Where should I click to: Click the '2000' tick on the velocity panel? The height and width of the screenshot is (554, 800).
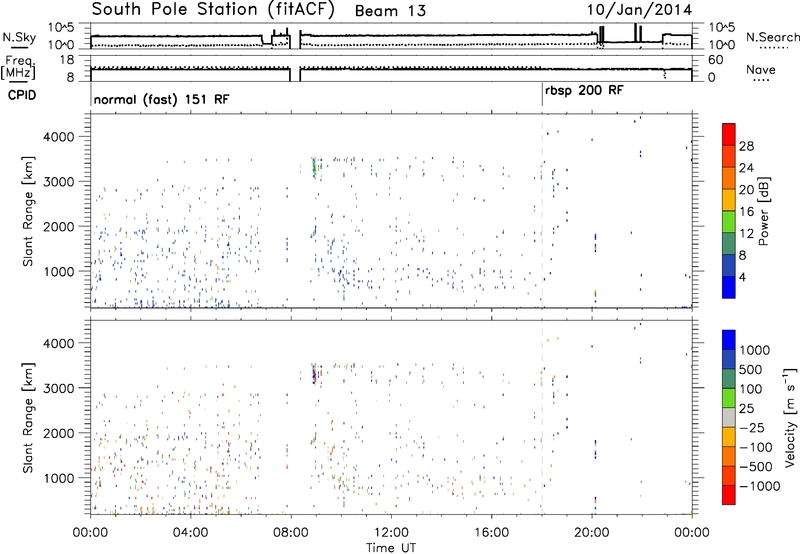point(58,433)
